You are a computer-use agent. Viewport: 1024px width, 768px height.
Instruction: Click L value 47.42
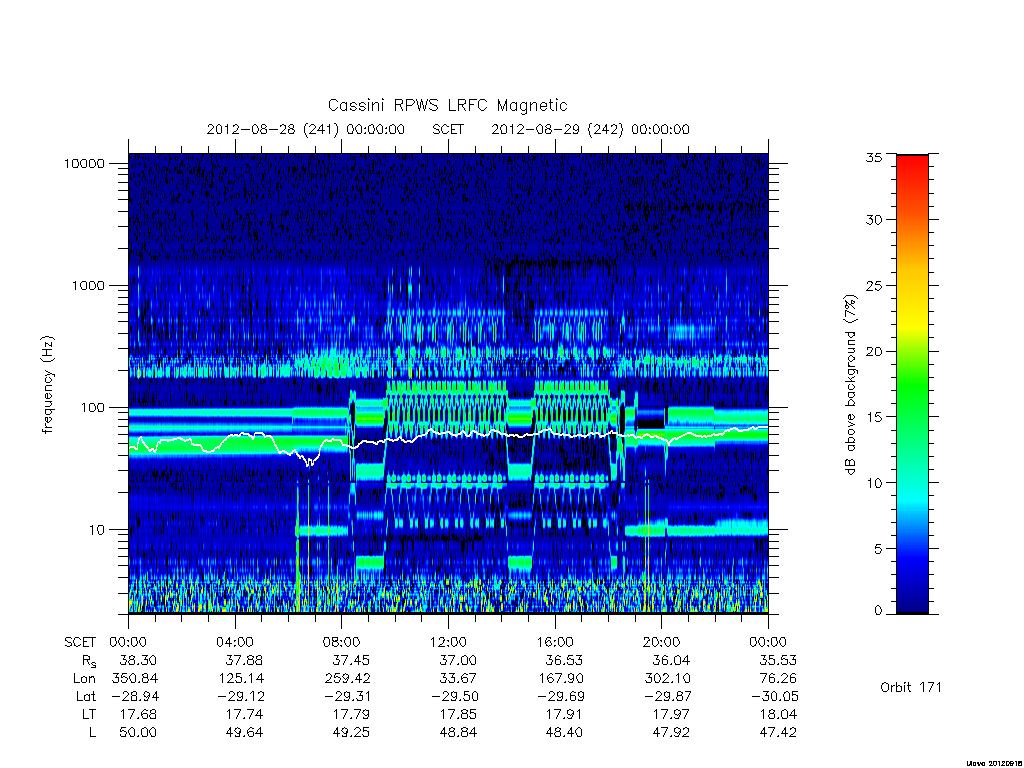(x=778, y=733)
